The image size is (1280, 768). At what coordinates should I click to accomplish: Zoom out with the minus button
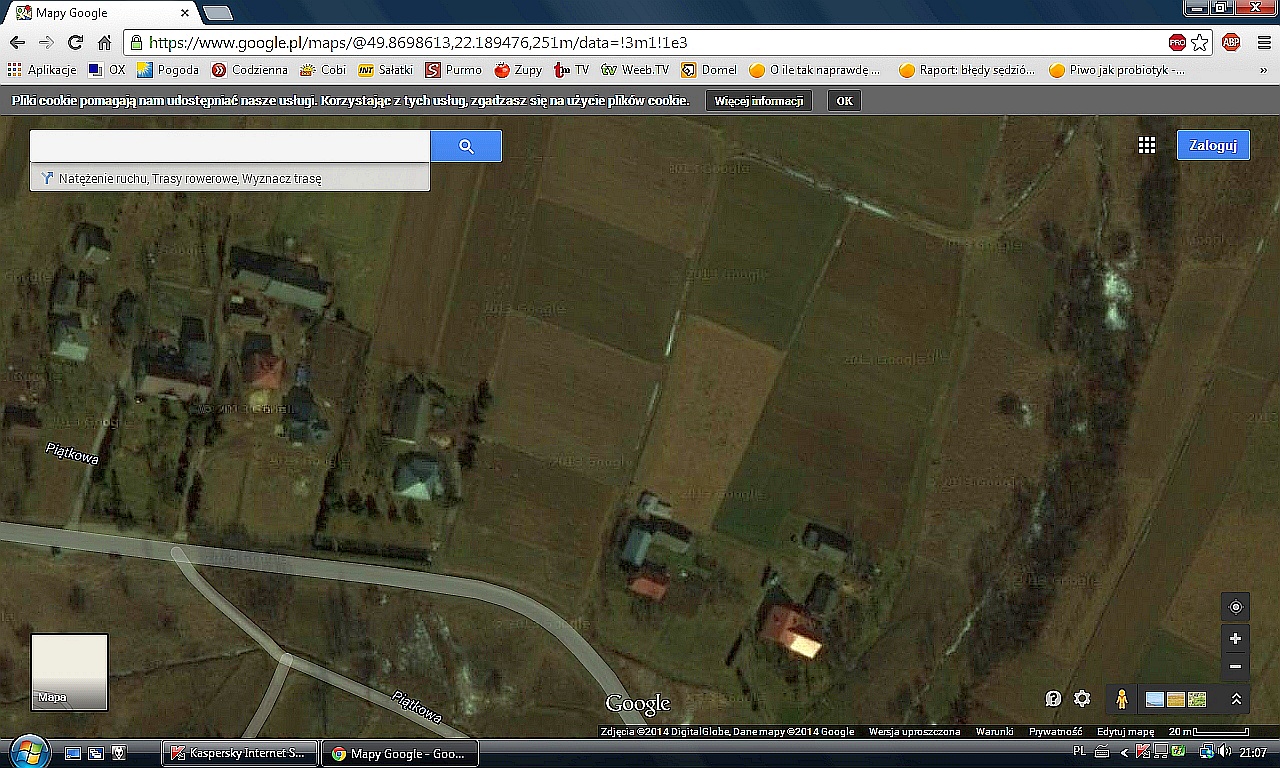1235,667
